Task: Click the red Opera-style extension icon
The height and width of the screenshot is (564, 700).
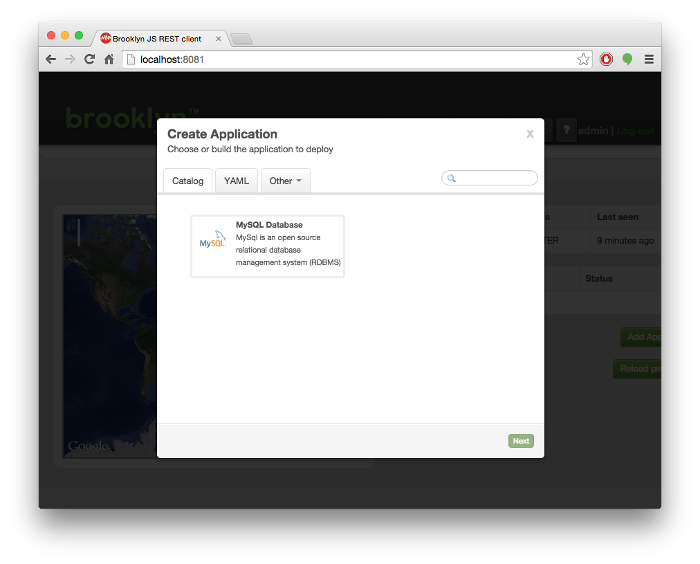Action: pos(606,60)
